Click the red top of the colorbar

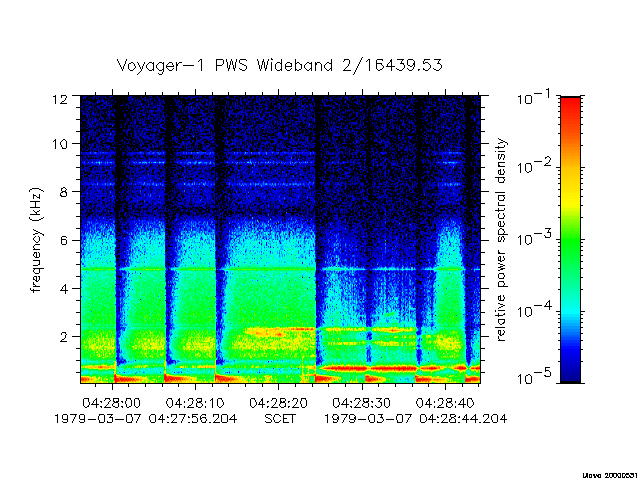[x=571, y=108]
